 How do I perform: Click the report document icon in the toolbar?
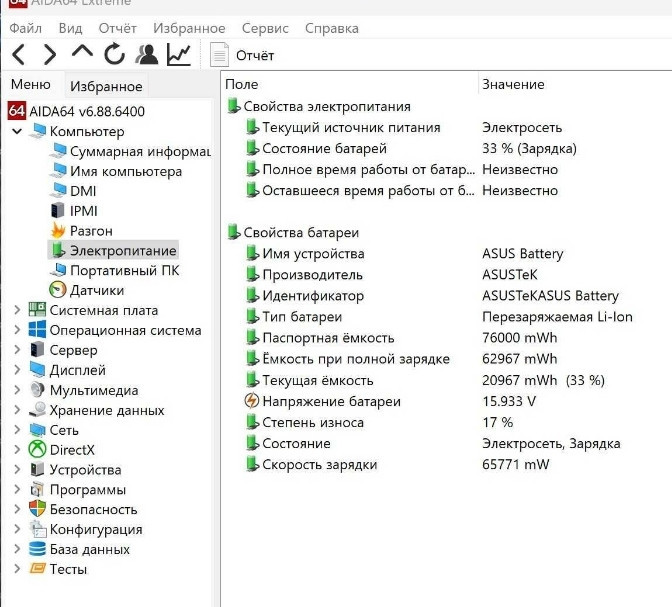219,54
